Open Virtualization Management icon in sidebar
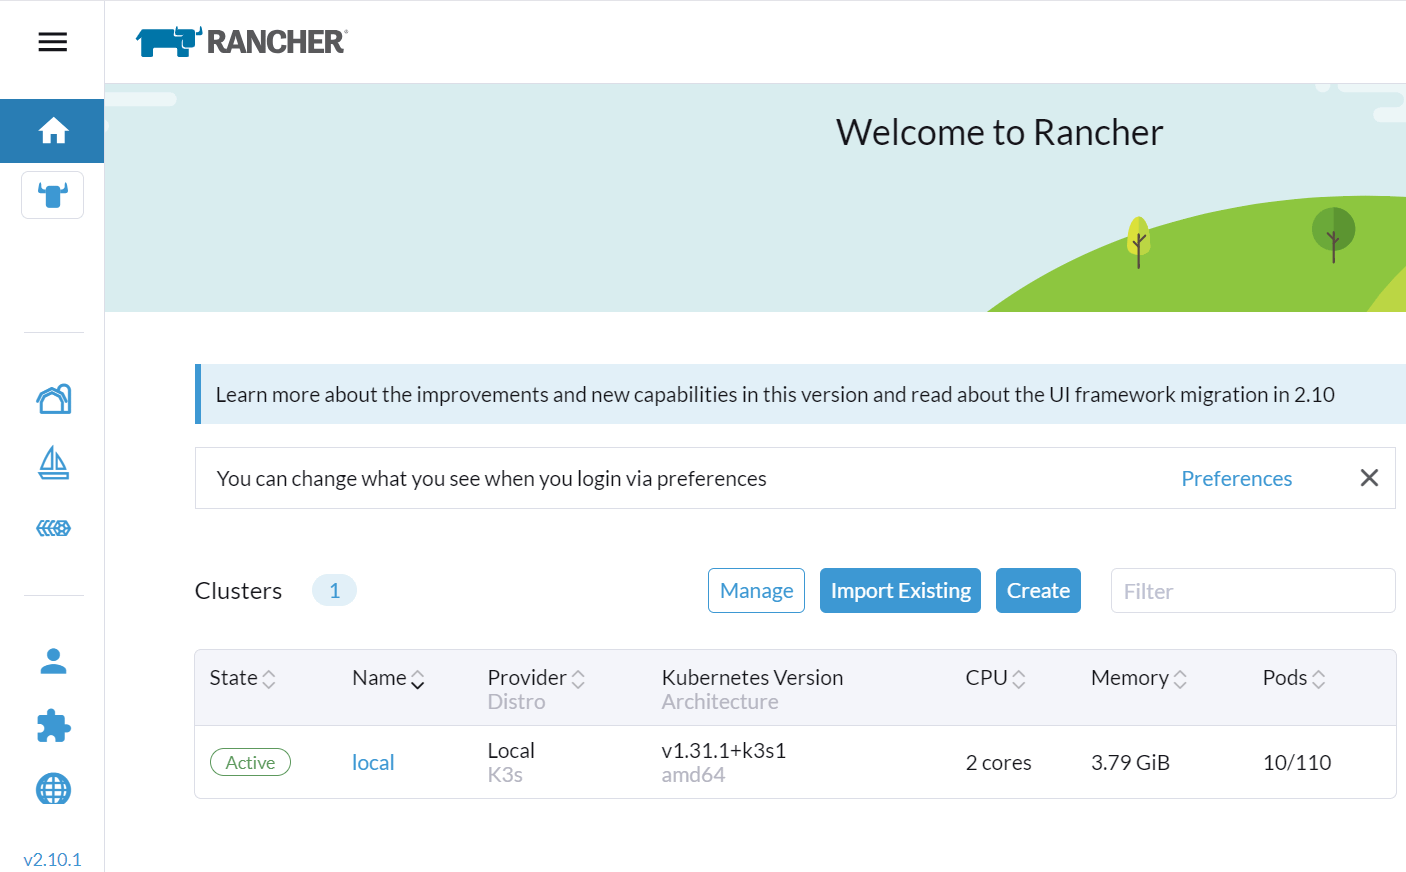1406x872 pixels. 53,528
